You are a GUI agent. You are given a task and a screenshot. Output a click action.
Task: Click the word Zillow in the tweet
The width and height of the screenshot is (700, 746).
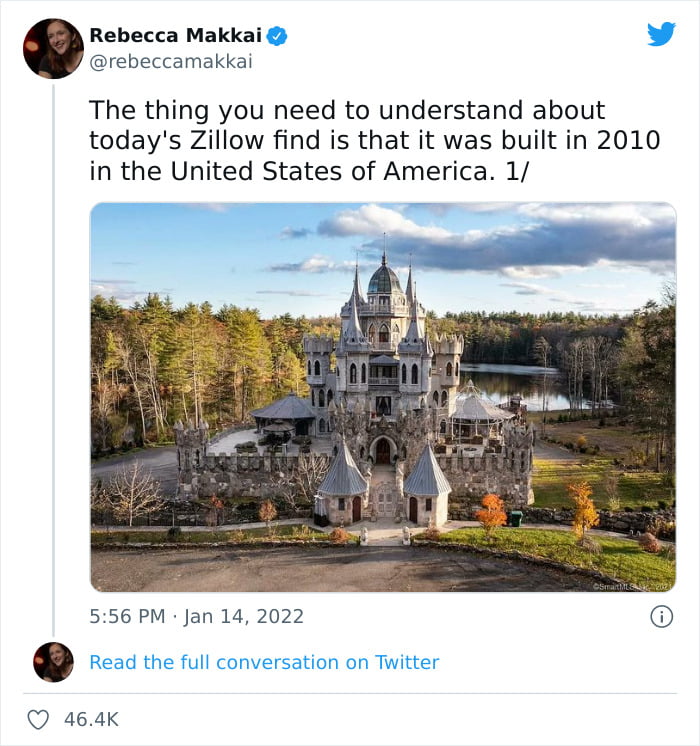tap(227, 141)
